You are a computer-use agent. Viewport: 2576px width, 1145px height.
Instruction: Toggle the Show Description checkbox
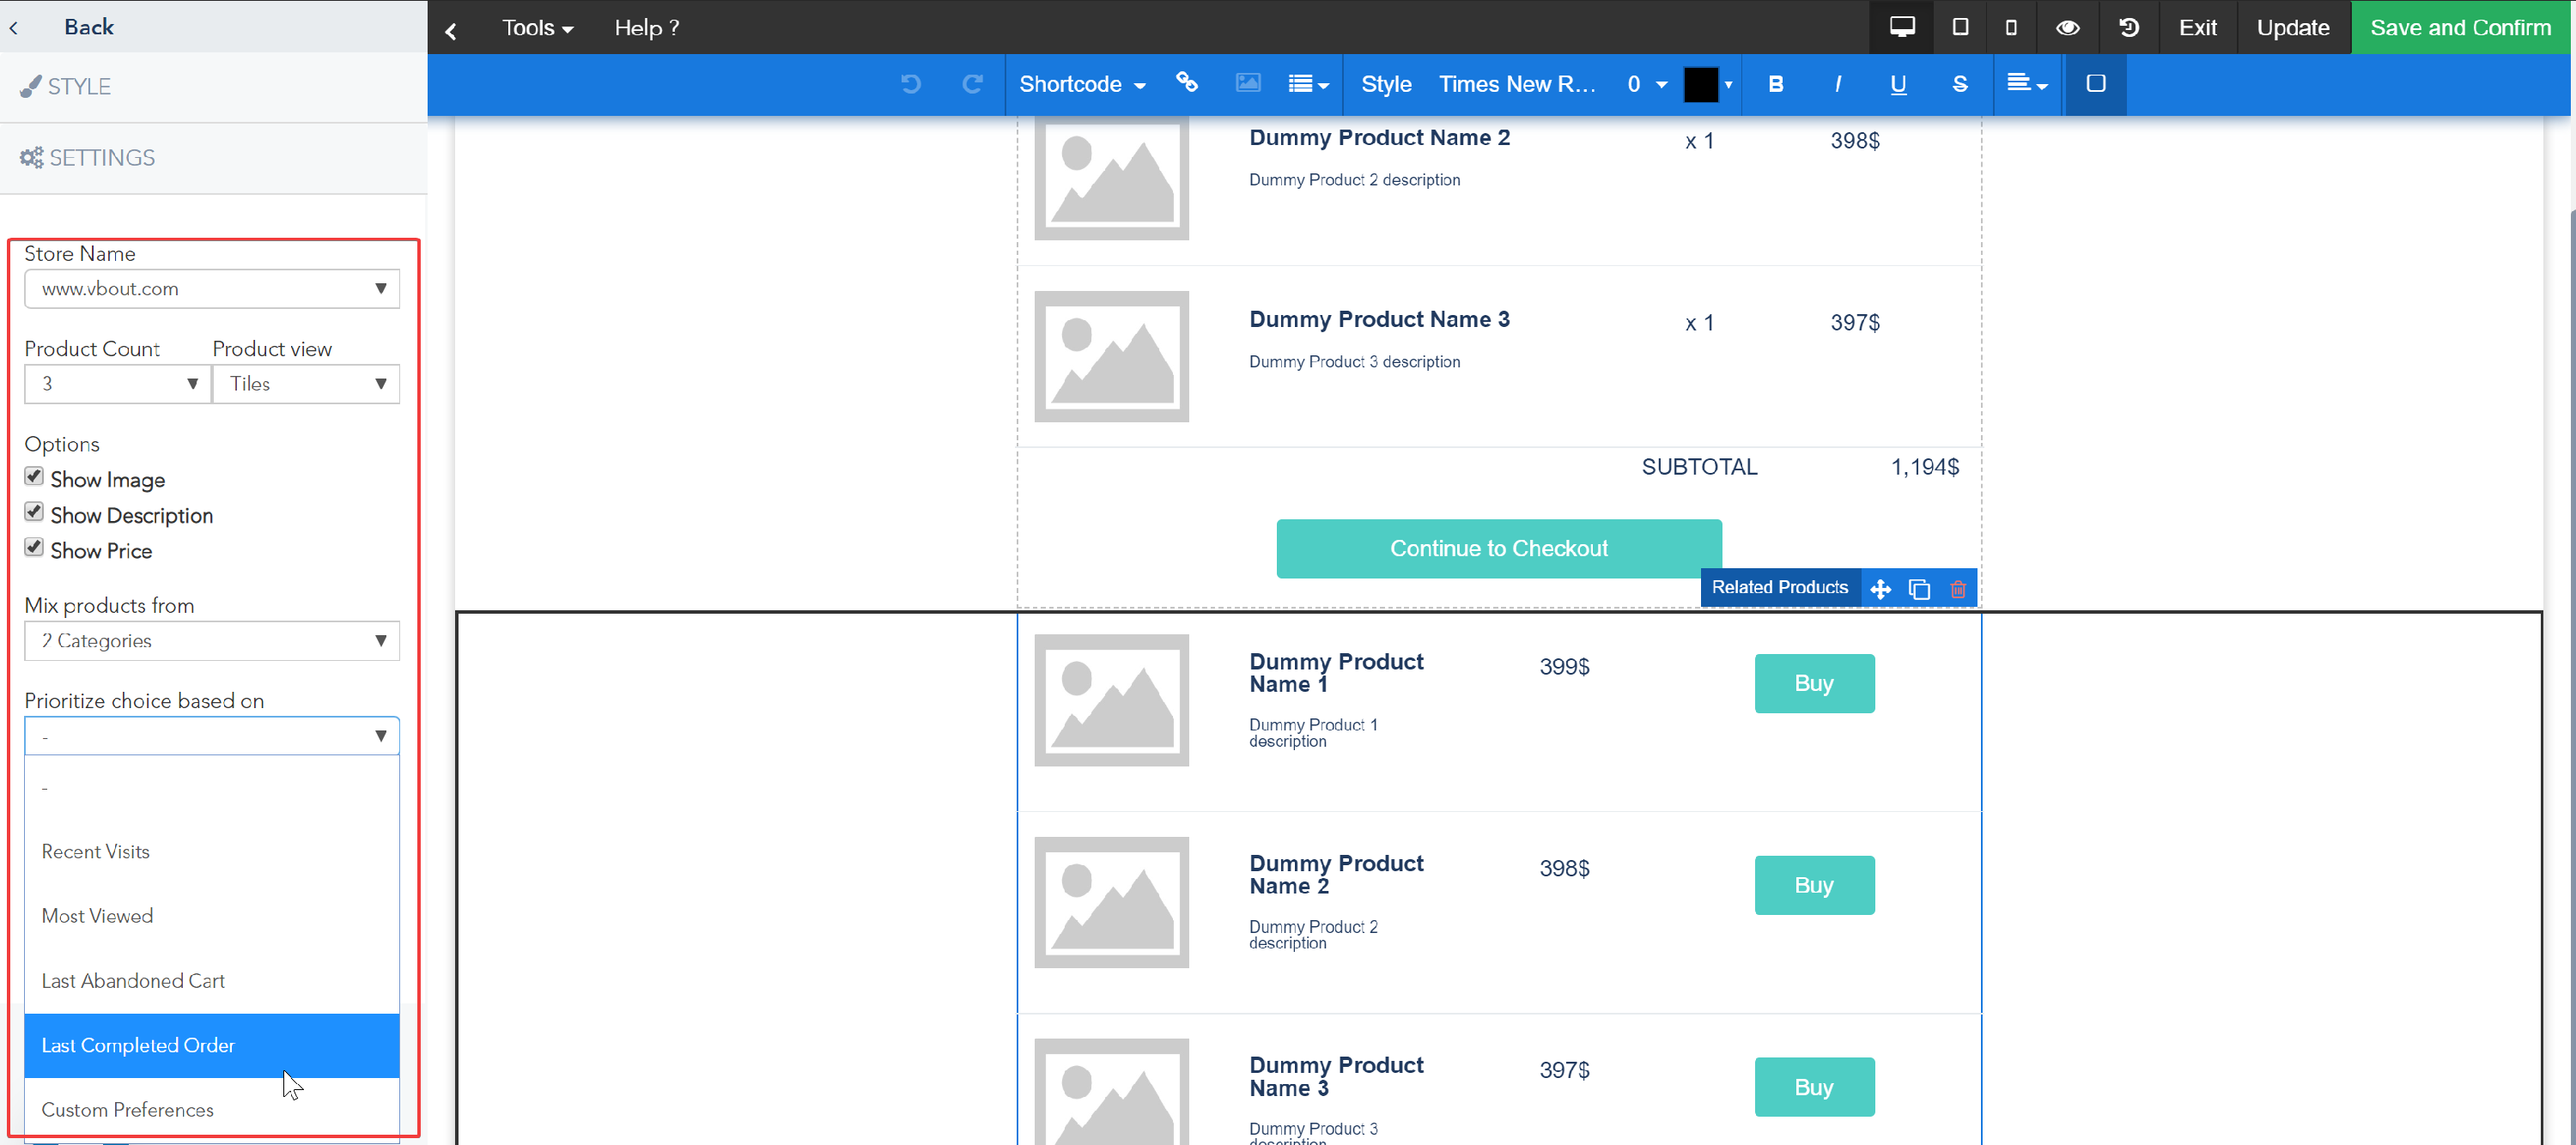tap(34, 512)
